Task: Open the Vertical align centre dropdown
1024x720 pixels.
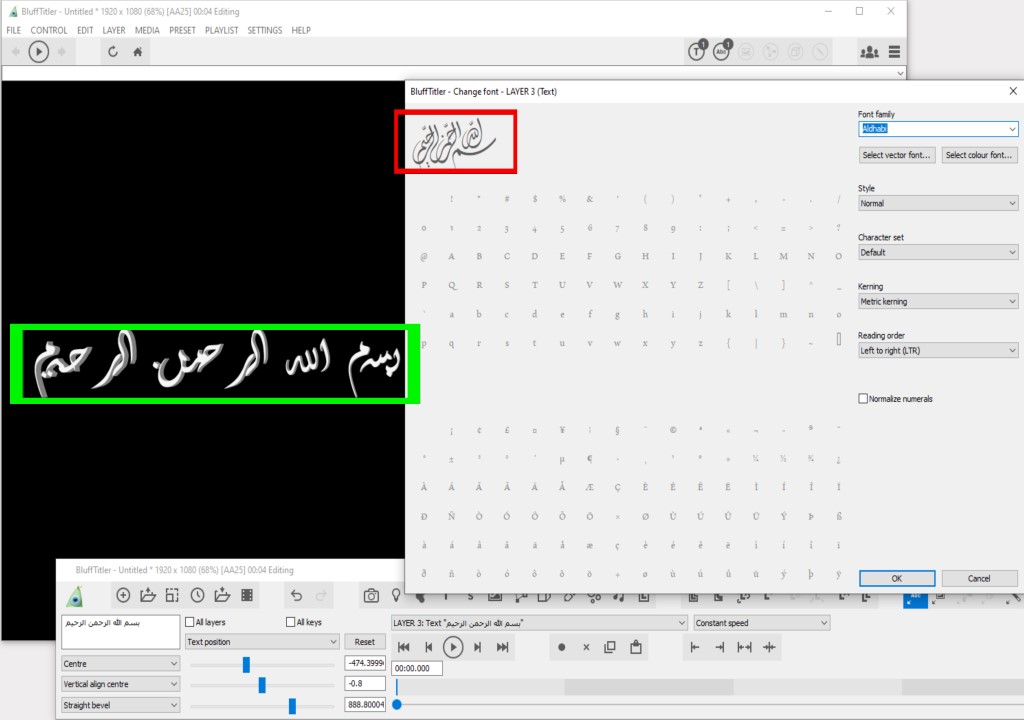Action: point(121,684)
